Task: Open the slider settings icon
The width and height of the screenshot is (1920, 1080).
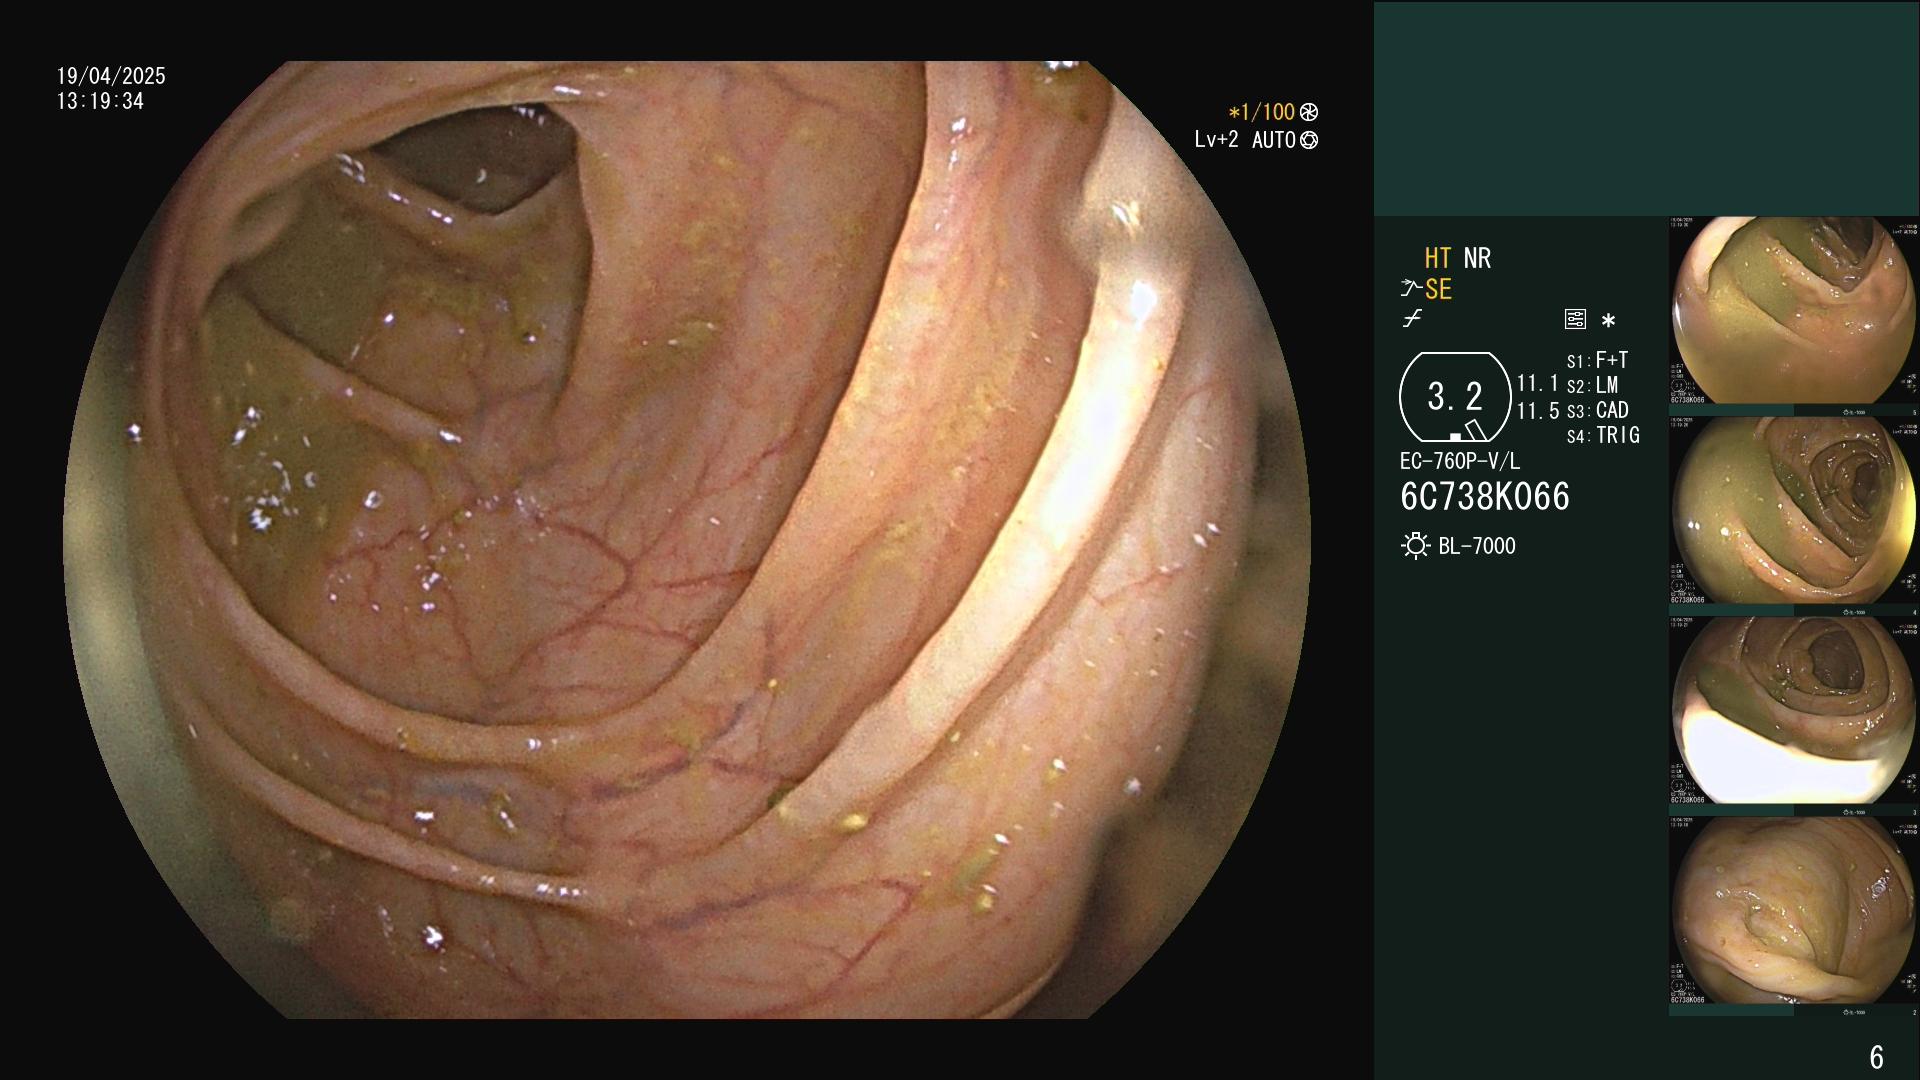Action: coord(1575,319)
